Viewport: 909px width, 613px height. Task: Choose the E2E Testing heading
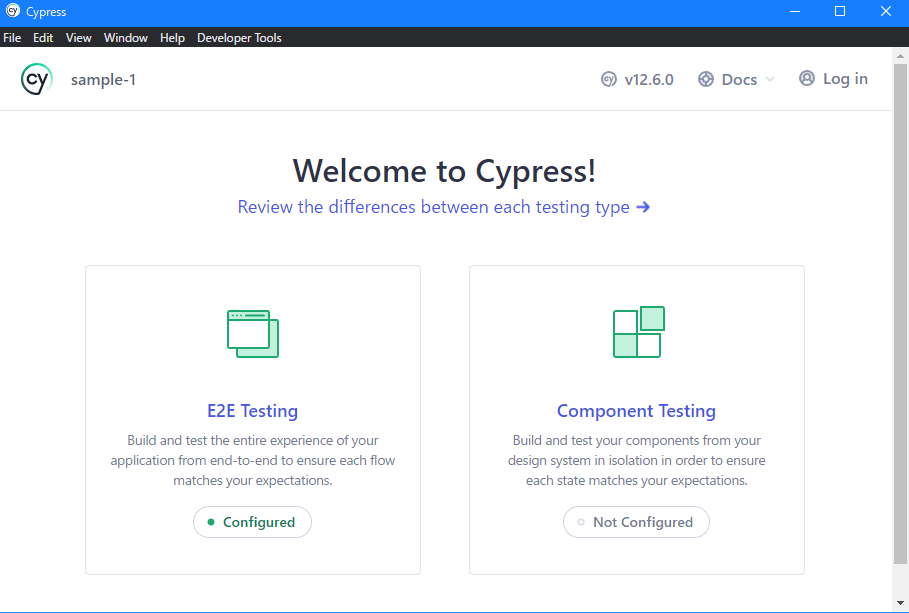click(x=253, y=411)
